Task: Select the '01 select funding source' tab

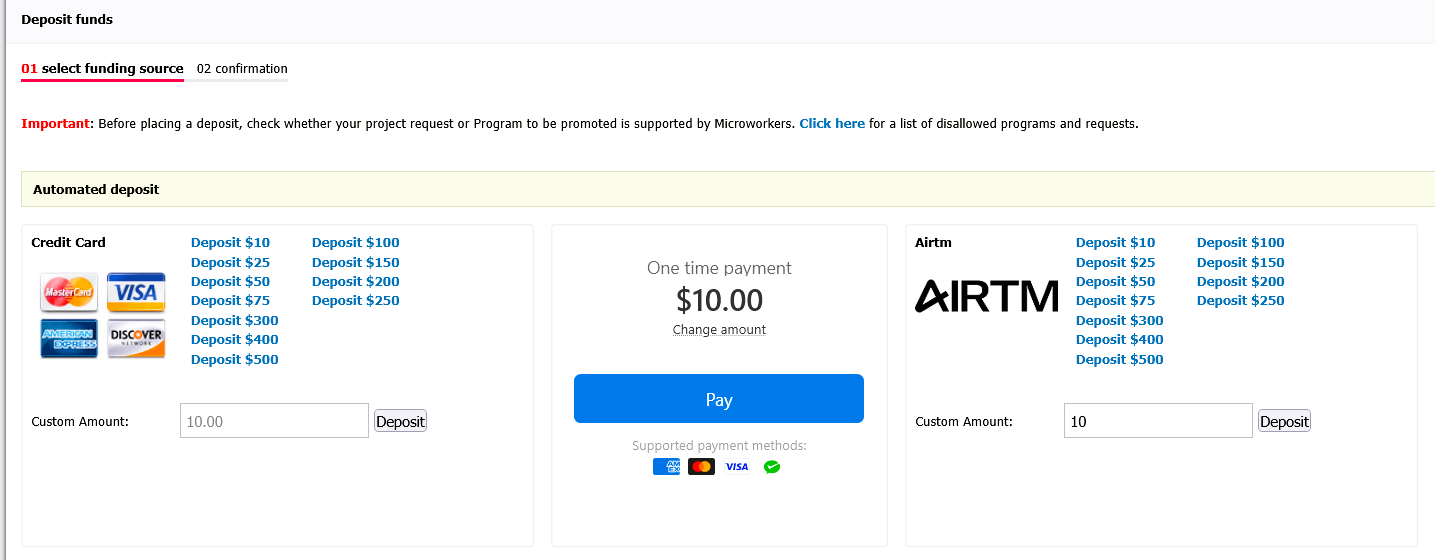Action: [102, 69]
